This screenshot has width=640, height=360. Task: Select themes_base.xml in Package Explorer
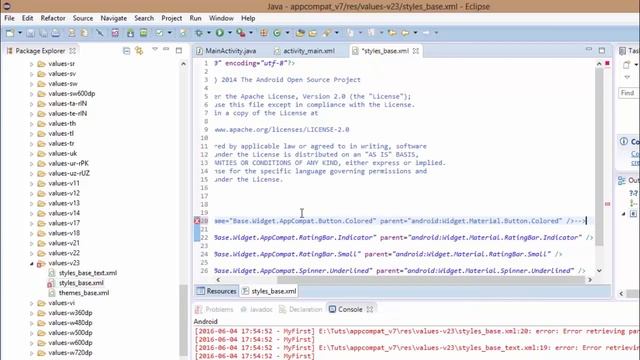click(84, 293)
